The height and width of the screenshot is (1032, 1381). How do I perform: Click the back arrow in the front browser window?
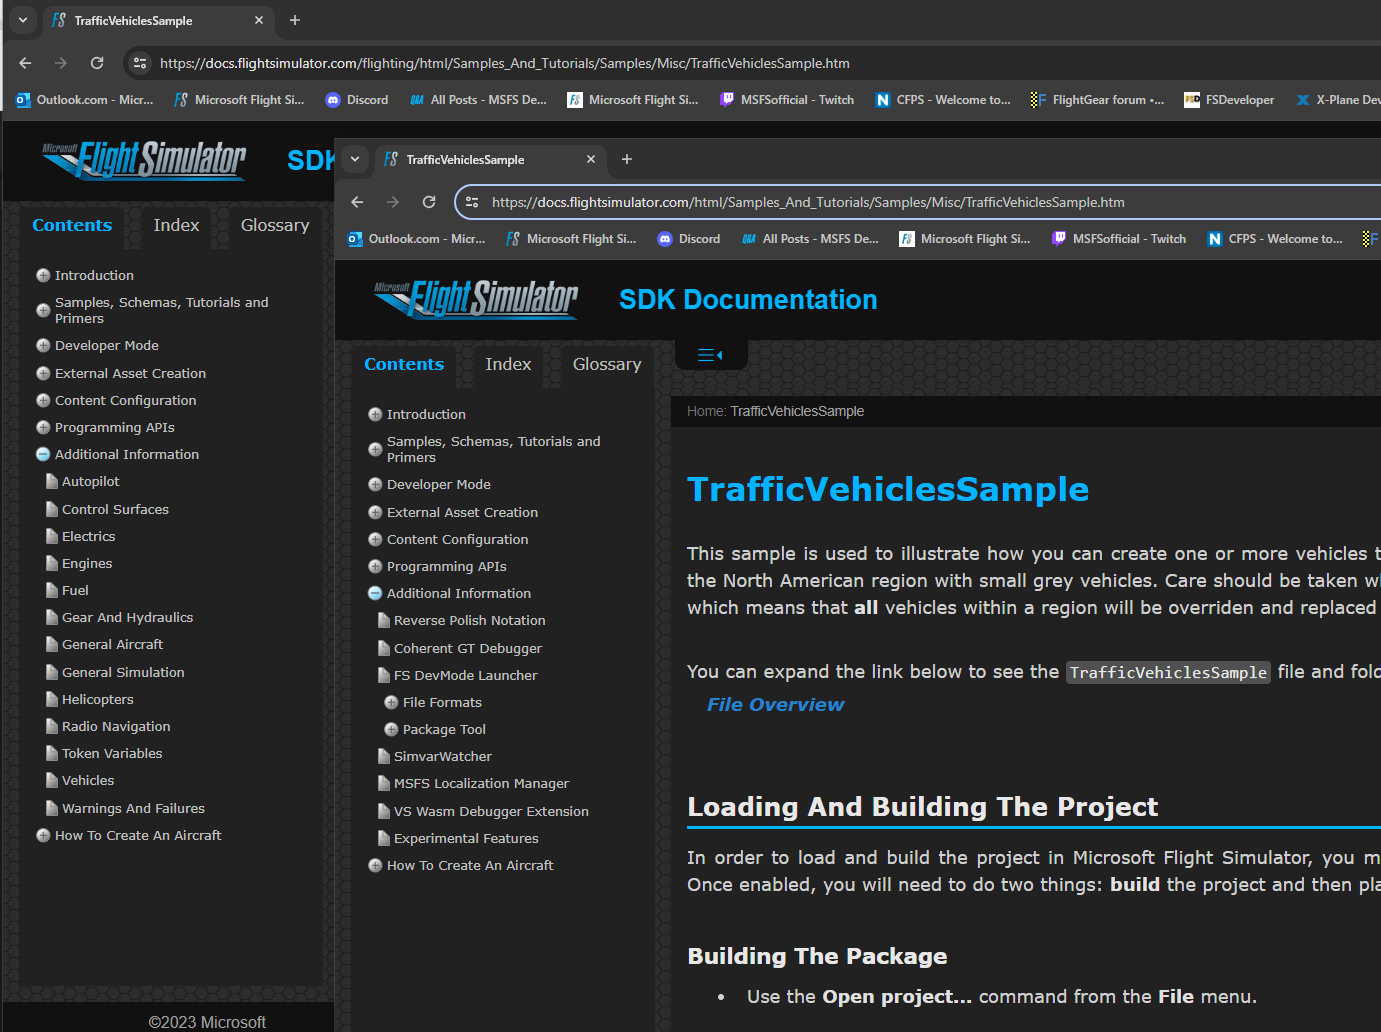click(357, 202)
